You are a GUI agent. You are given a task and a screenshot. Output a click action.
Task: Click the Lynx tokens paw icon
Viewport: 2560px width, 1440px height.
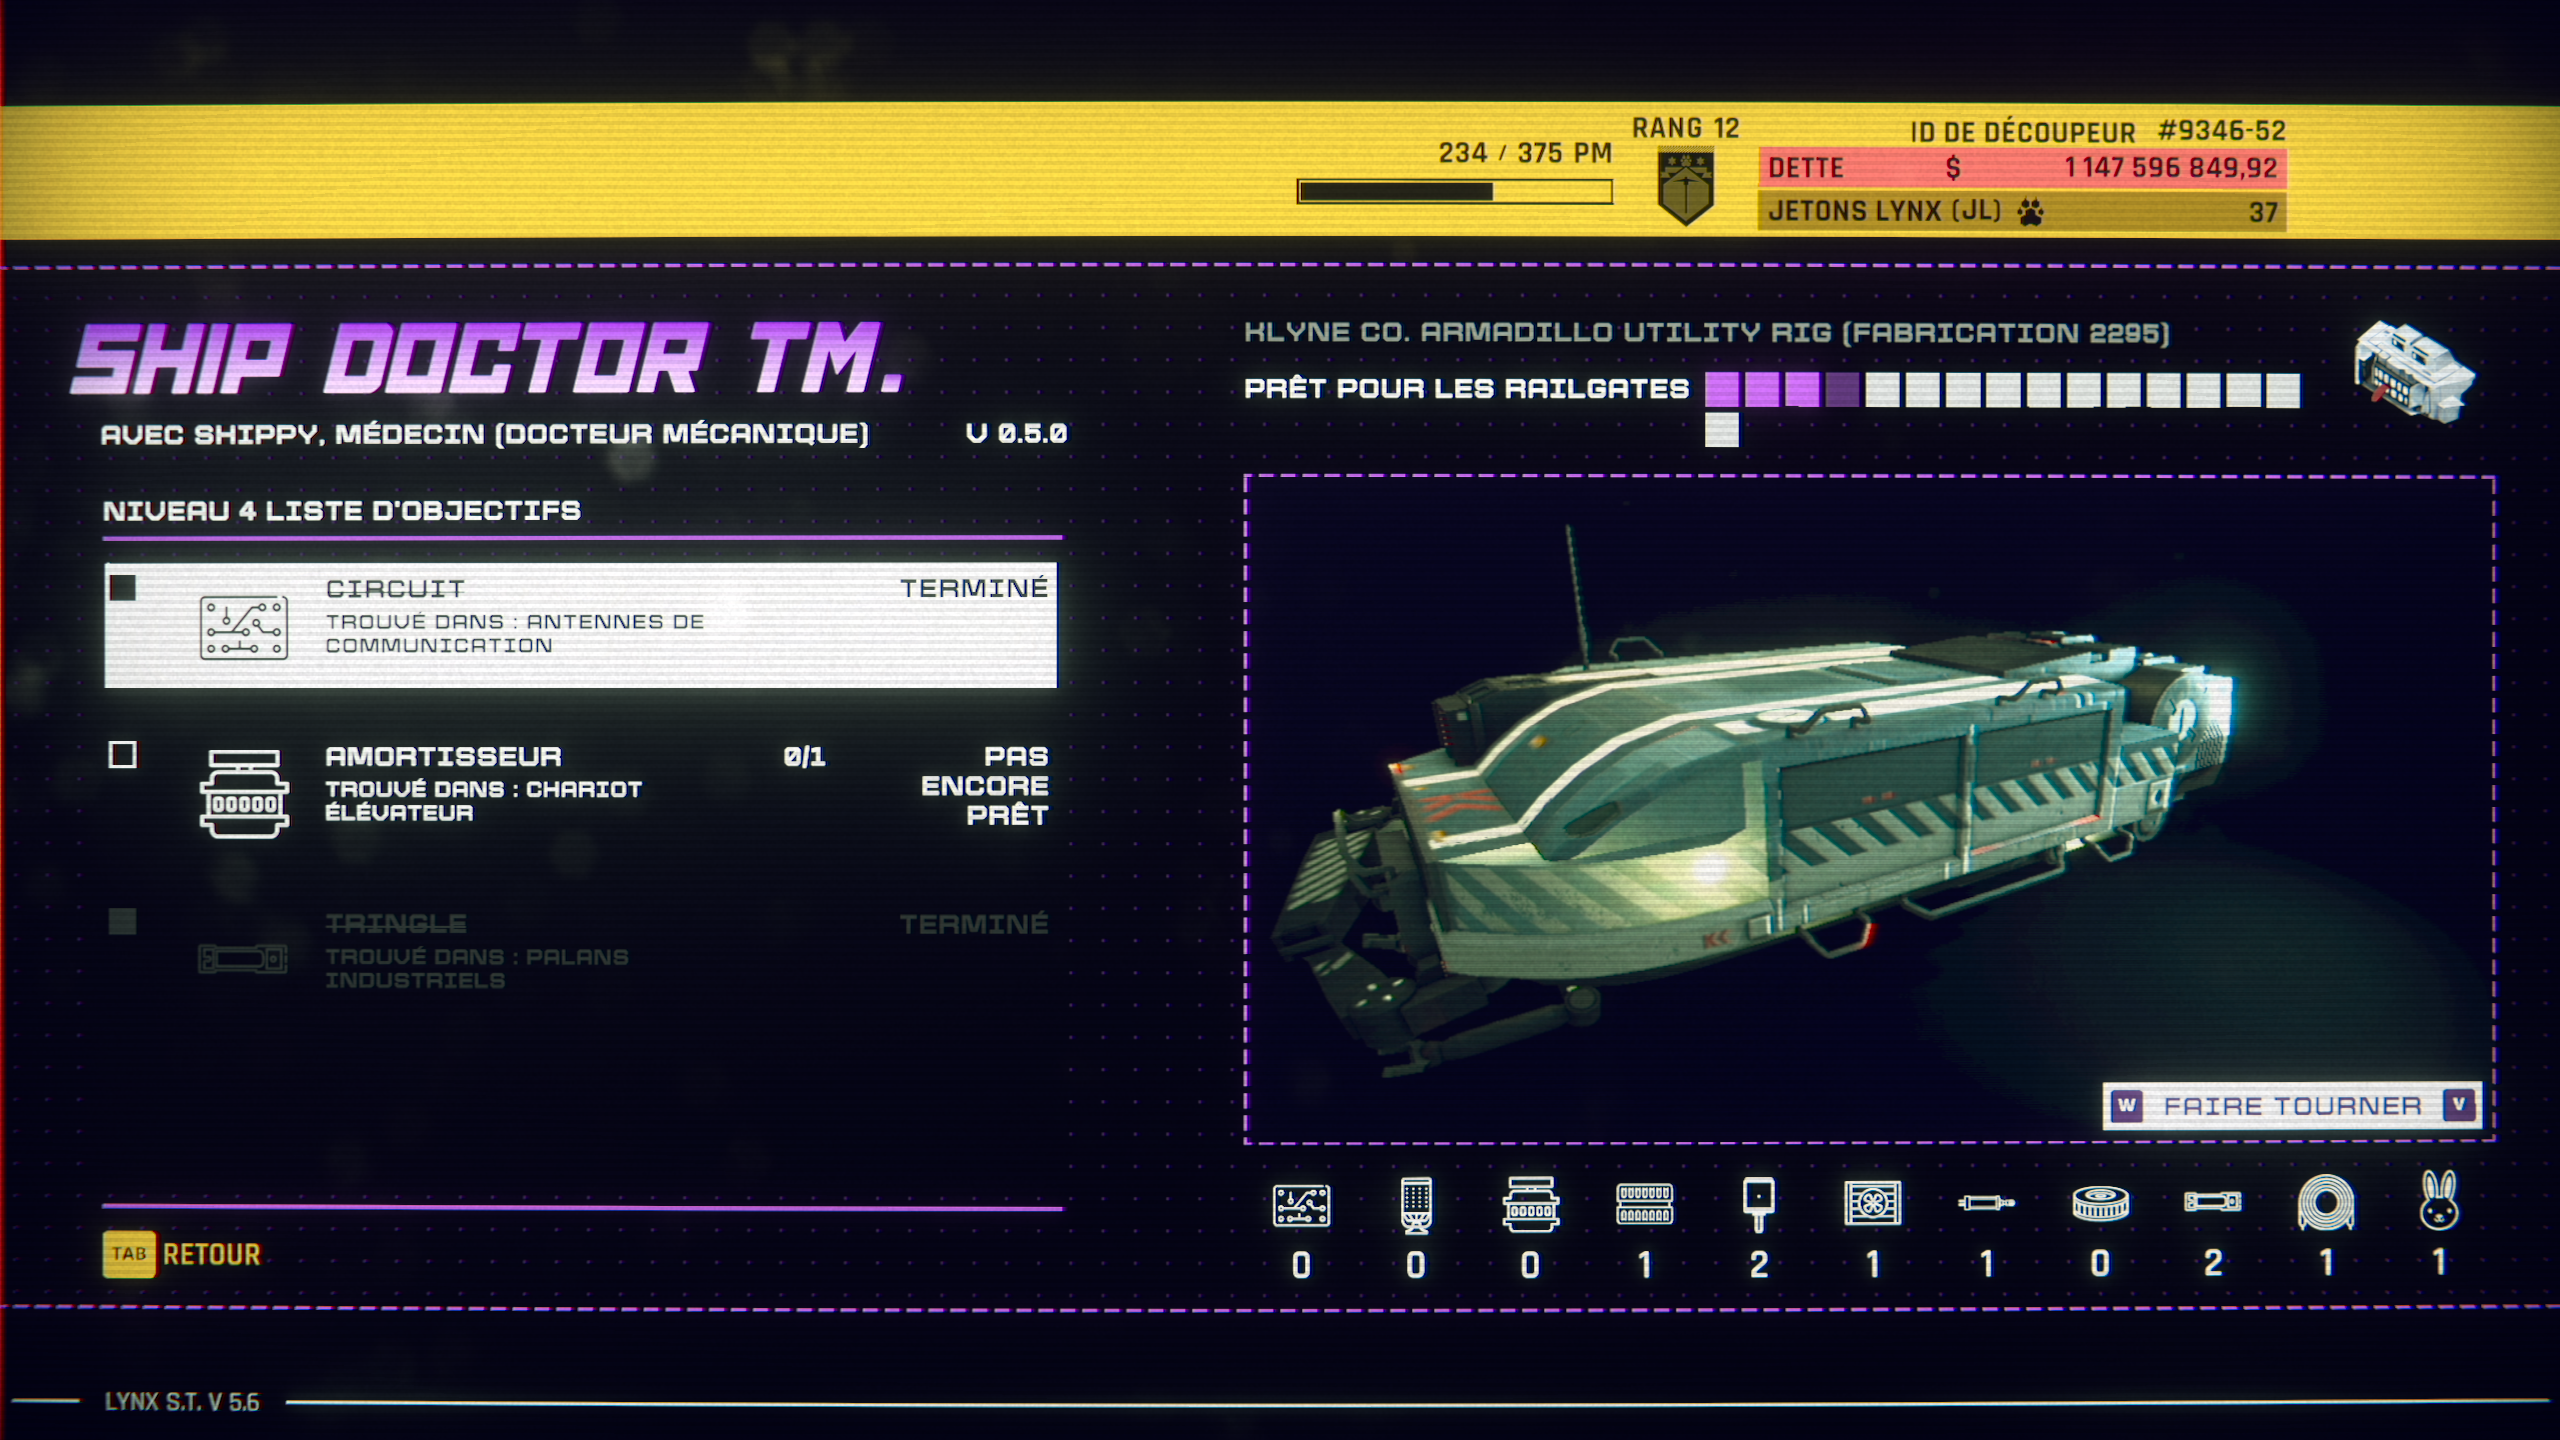point(2031,212)
